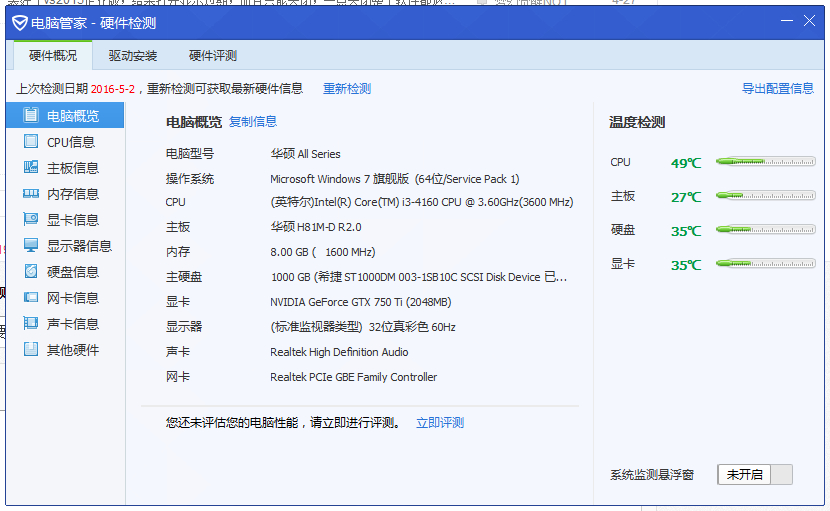Click the 显卡 temperature gauge bar

[765, 263]
